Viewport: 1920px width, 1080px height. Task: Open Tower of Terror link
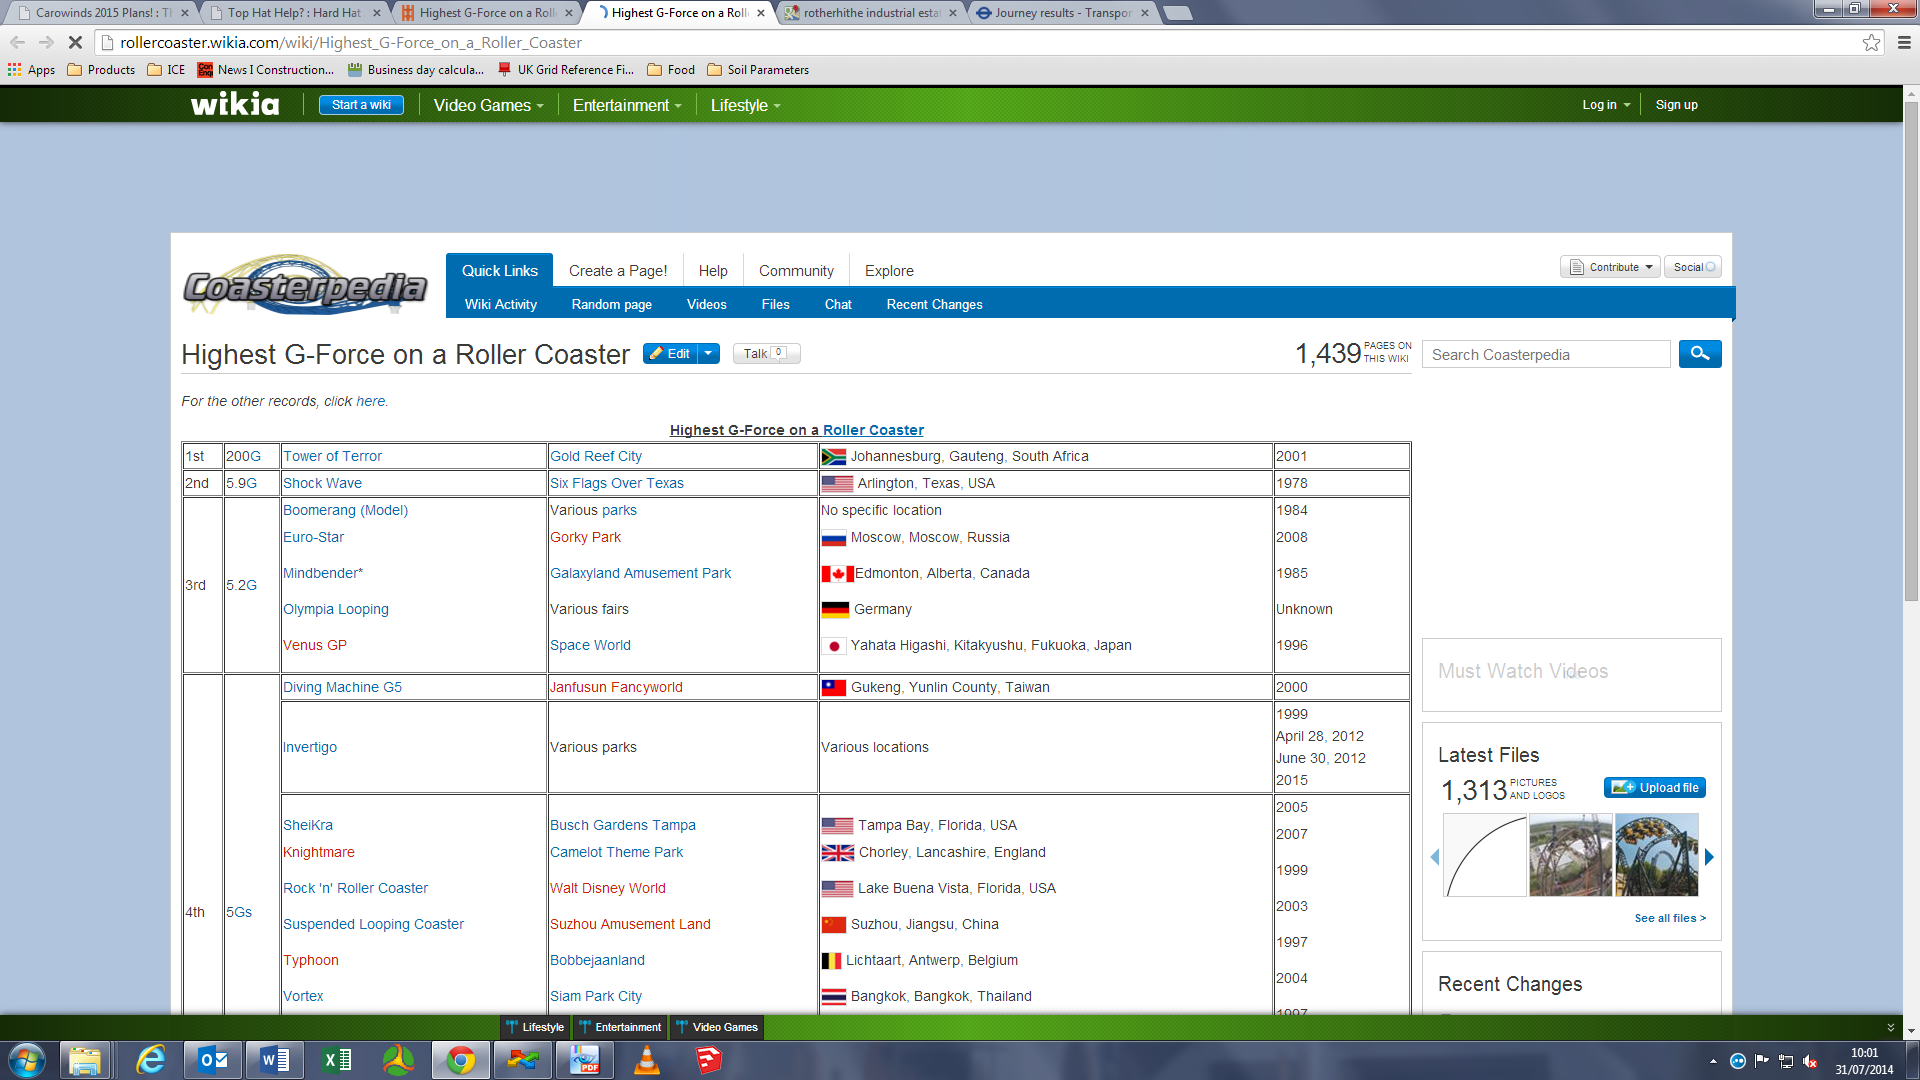(332, 456)
